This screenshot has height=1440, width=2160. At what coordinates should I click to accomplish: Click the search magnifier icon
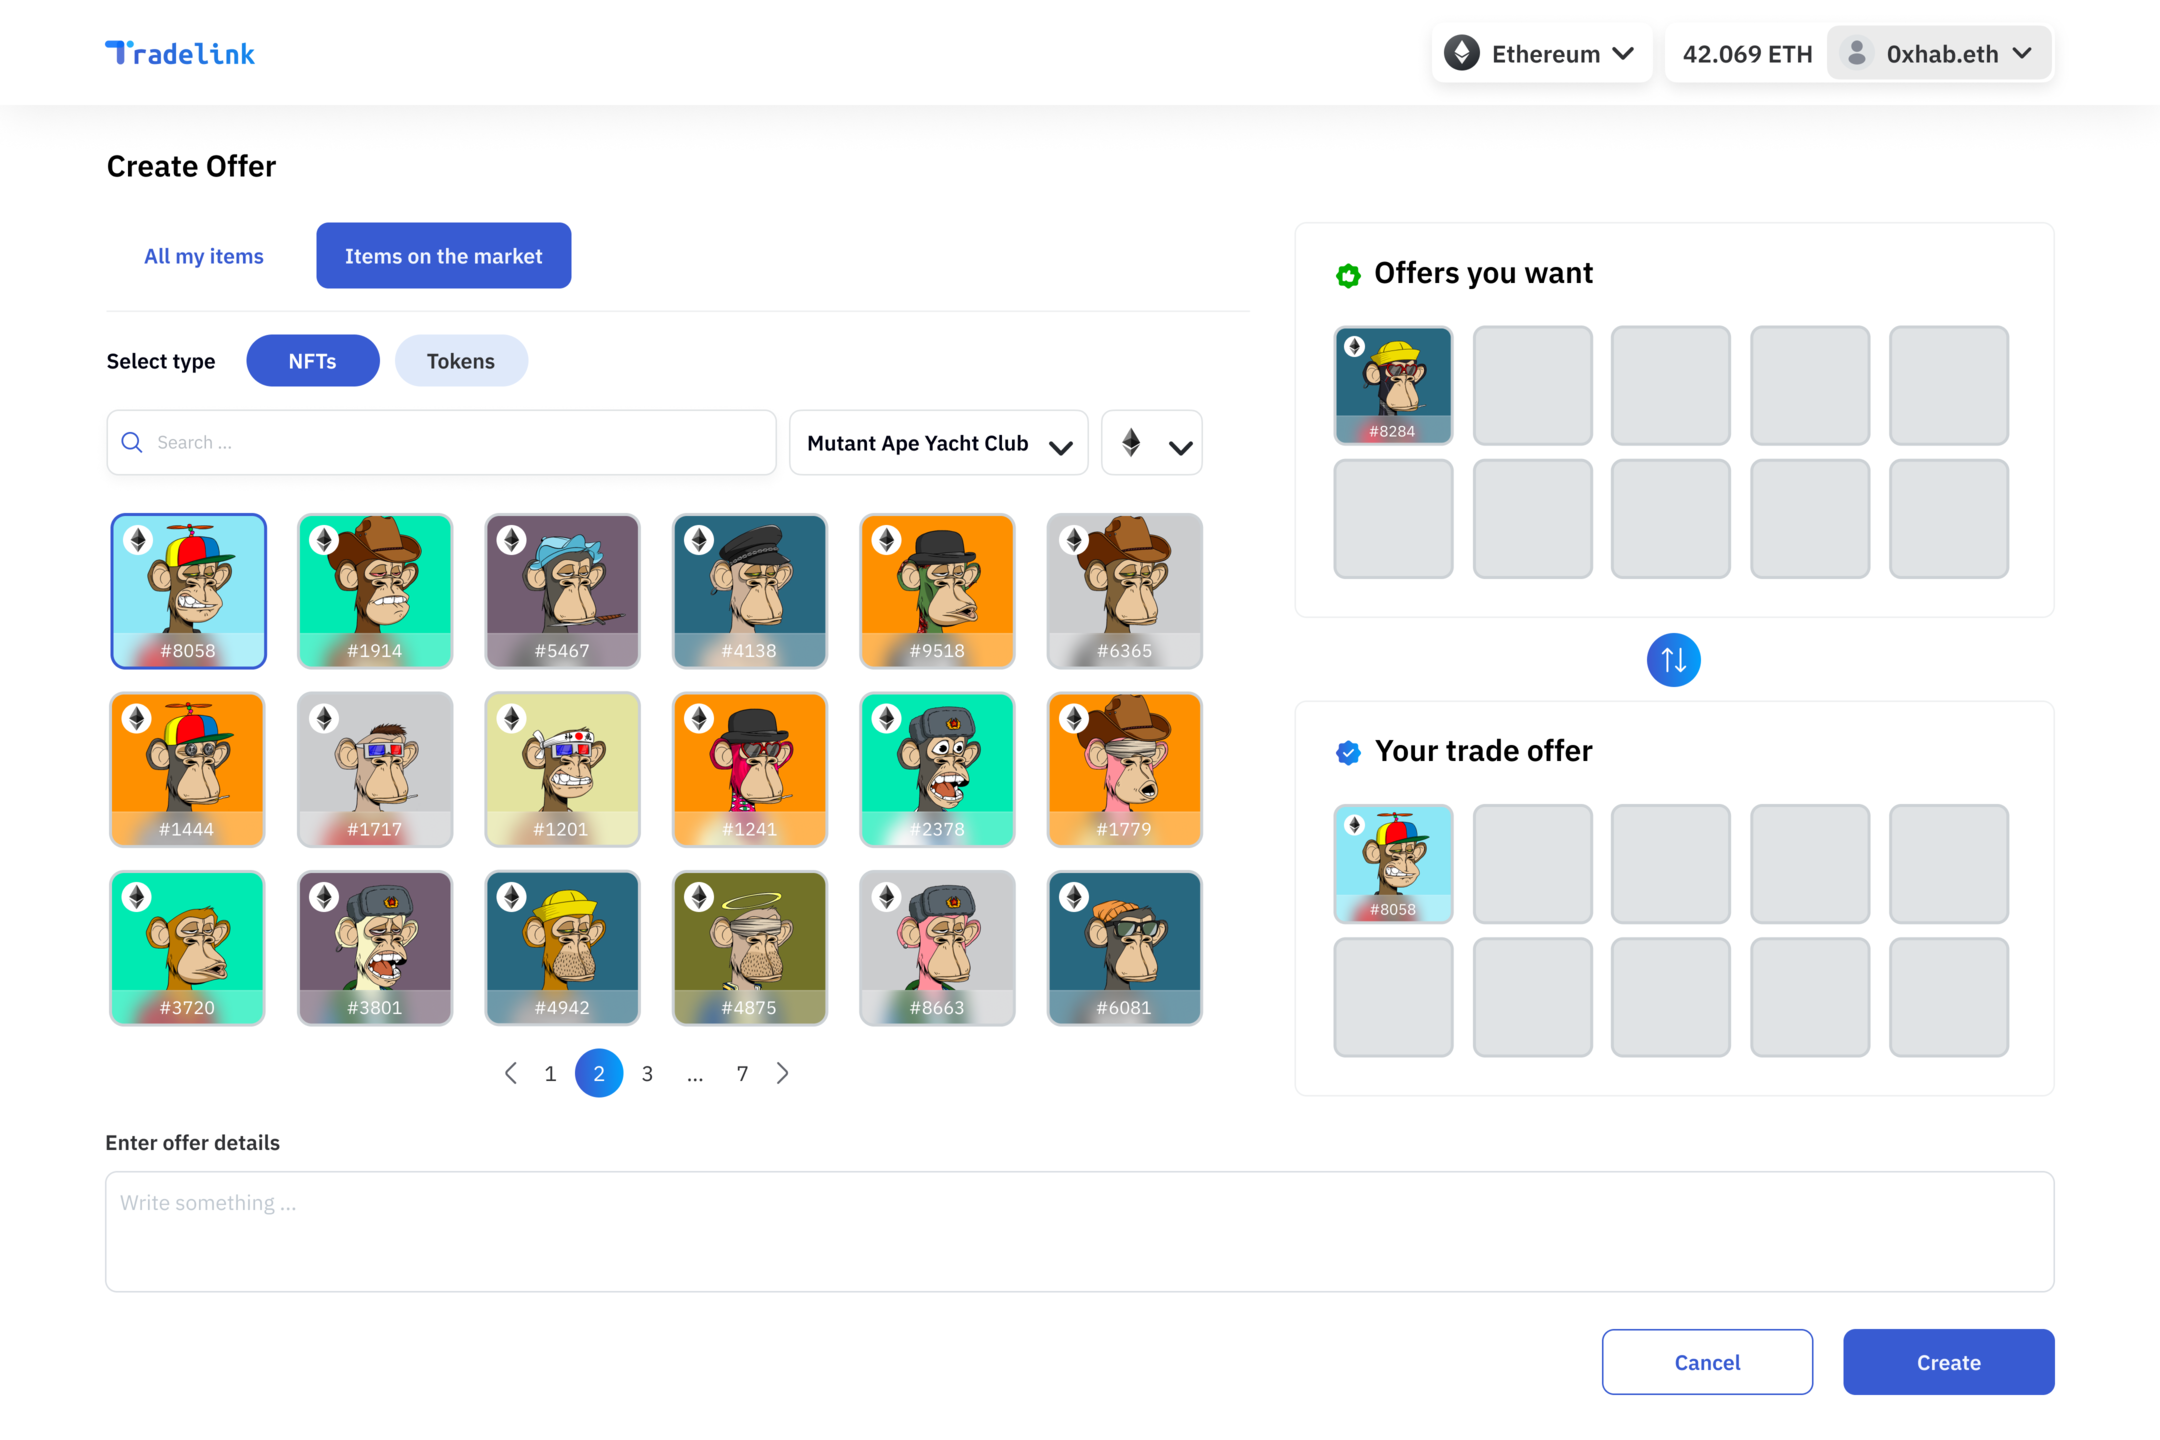tap(132, 442)
